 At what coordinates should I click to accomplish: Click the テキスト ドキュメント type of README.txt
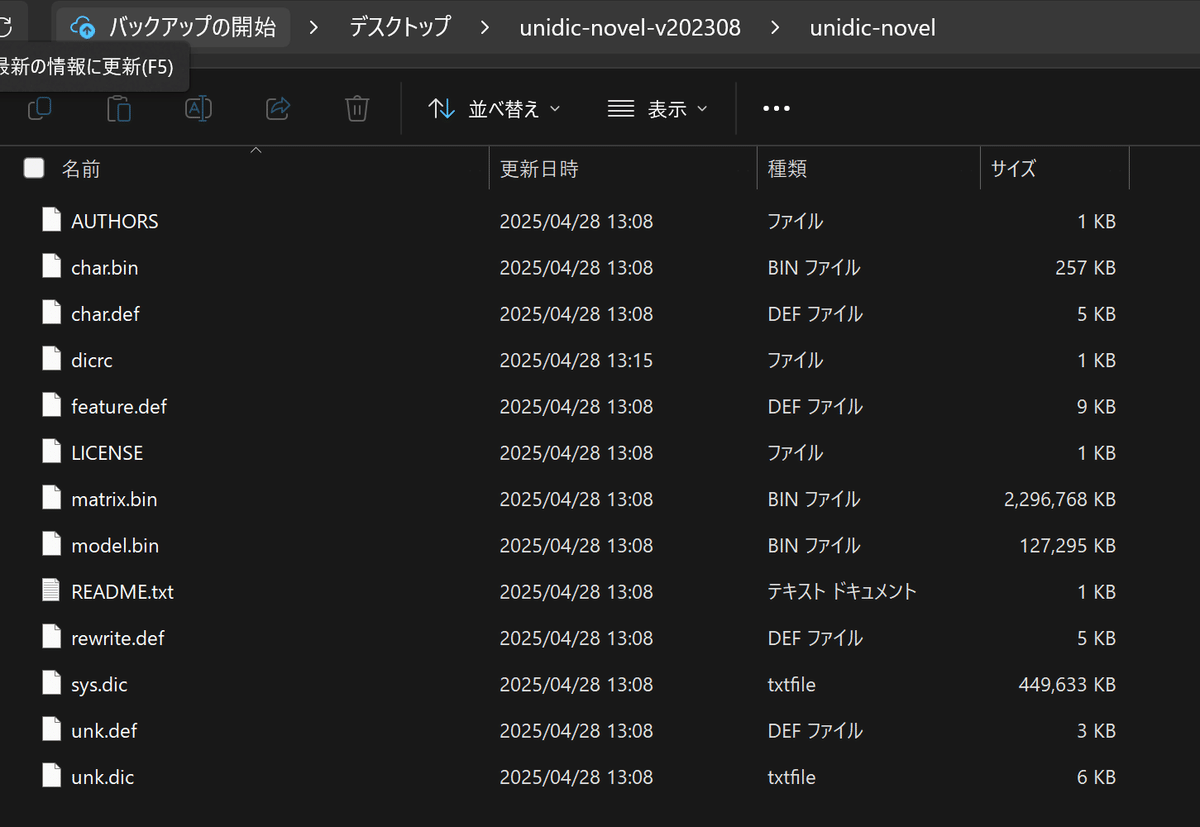(842, 592)
